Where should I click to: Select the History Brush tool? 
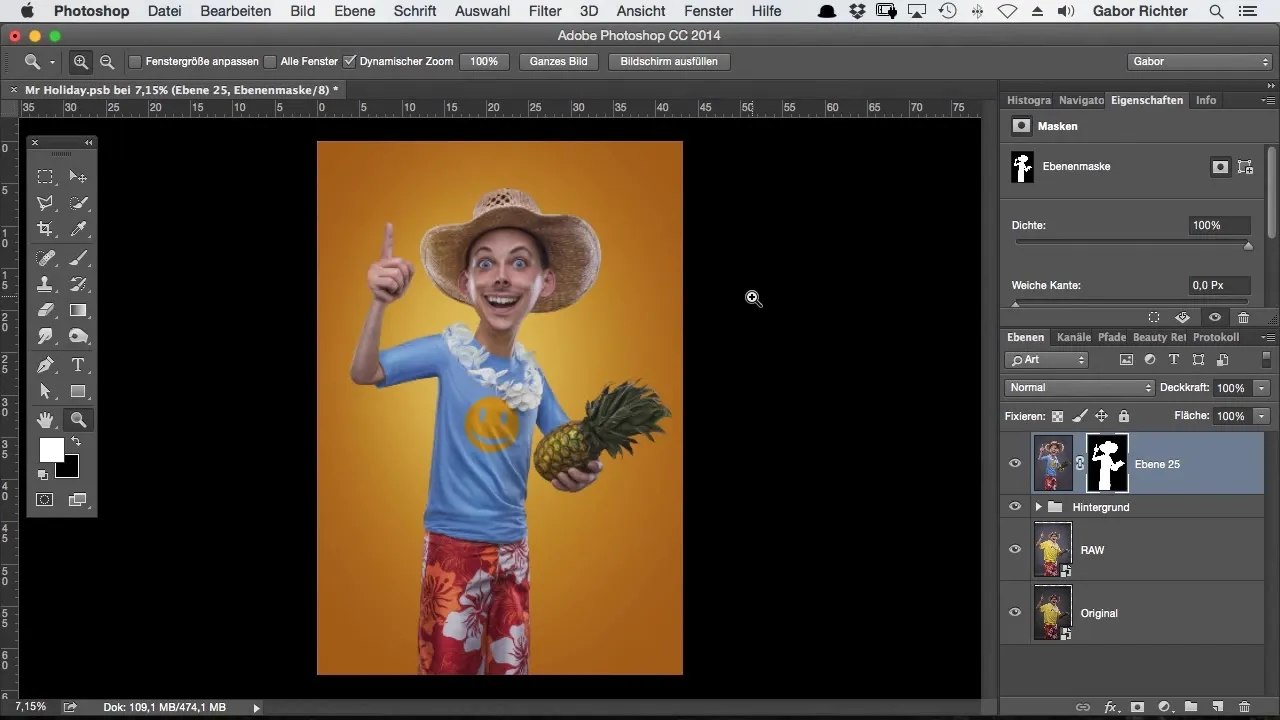(x=78, y=284)
